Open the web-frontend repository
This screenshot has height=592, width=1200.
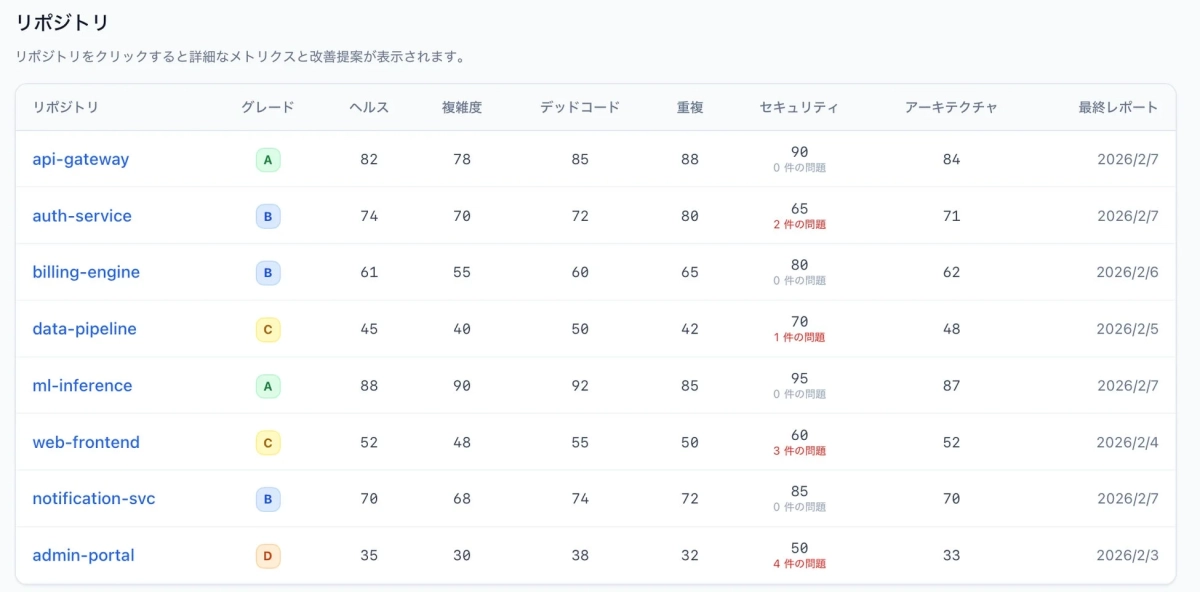[x=86, y=442]
